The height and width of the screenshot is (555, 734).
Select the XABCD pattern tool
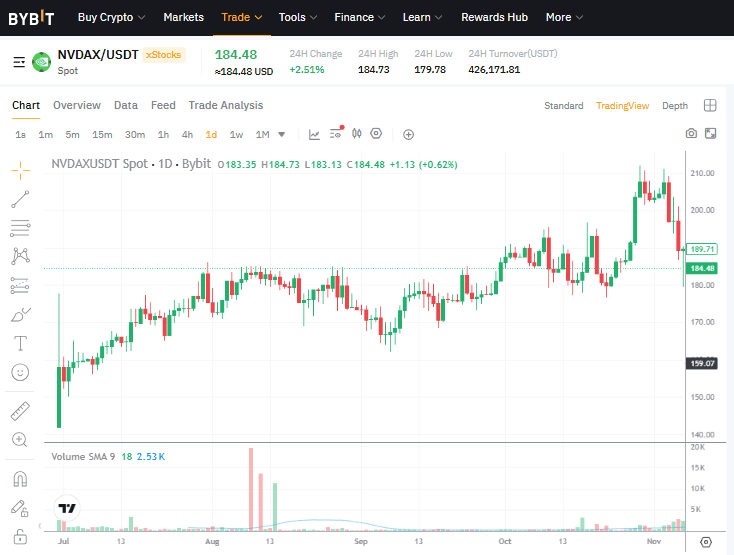coord(20,256)
